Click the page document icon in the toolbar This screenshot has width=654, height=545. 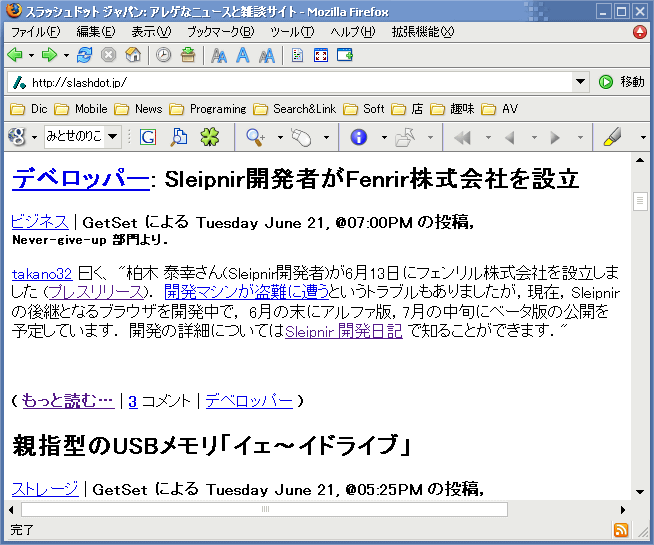pyautogui.click(x=297, y=55)
